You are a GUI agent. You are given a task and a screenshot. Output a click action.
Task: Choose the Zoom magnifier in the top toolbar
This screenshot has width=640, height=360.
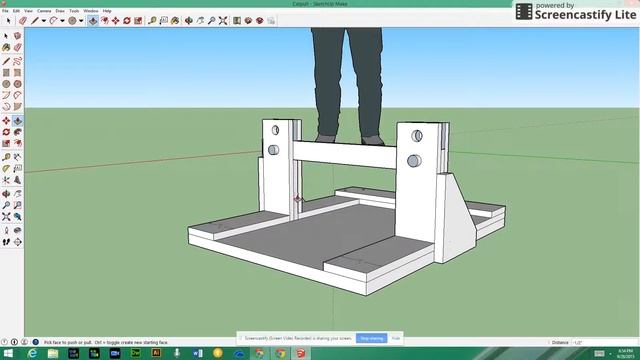(x=211, y=20)
